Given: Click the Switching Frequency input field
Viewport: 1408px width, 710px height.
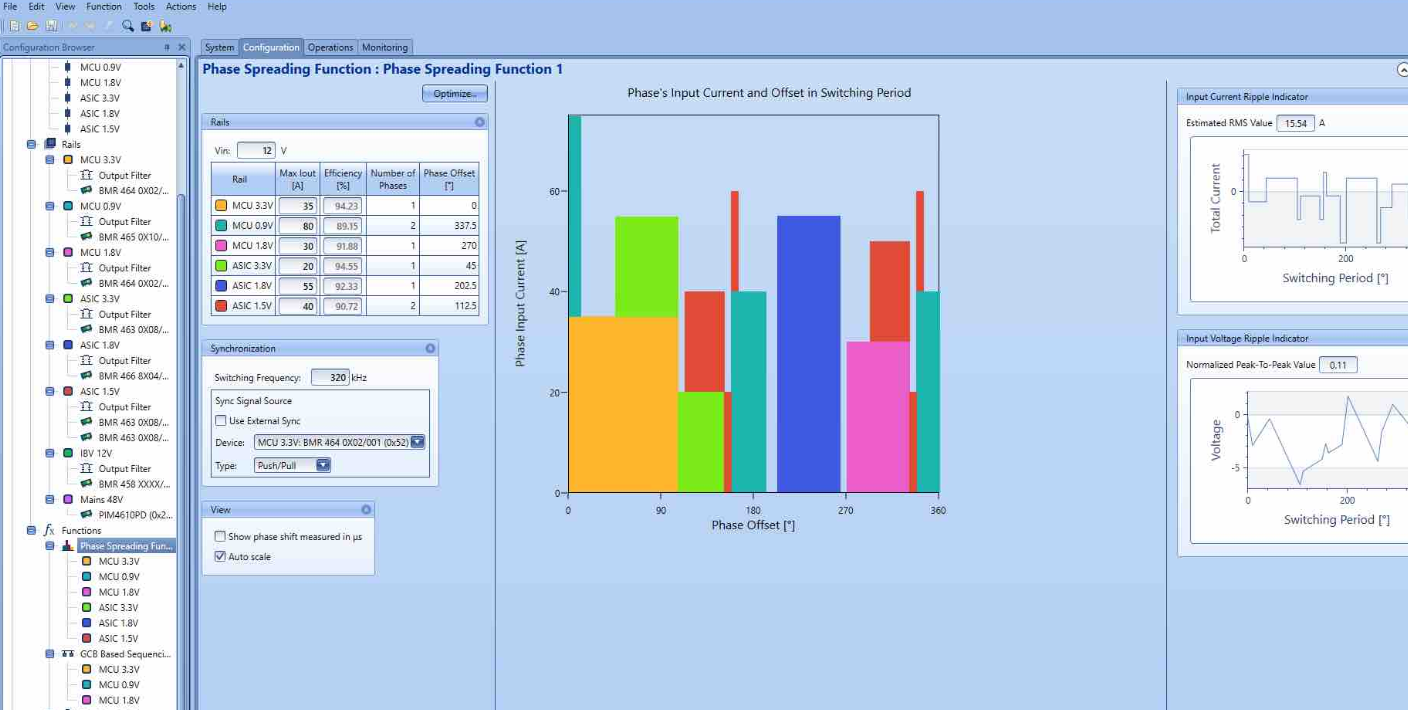Looking at the screenshot, I should click(329, 378).
